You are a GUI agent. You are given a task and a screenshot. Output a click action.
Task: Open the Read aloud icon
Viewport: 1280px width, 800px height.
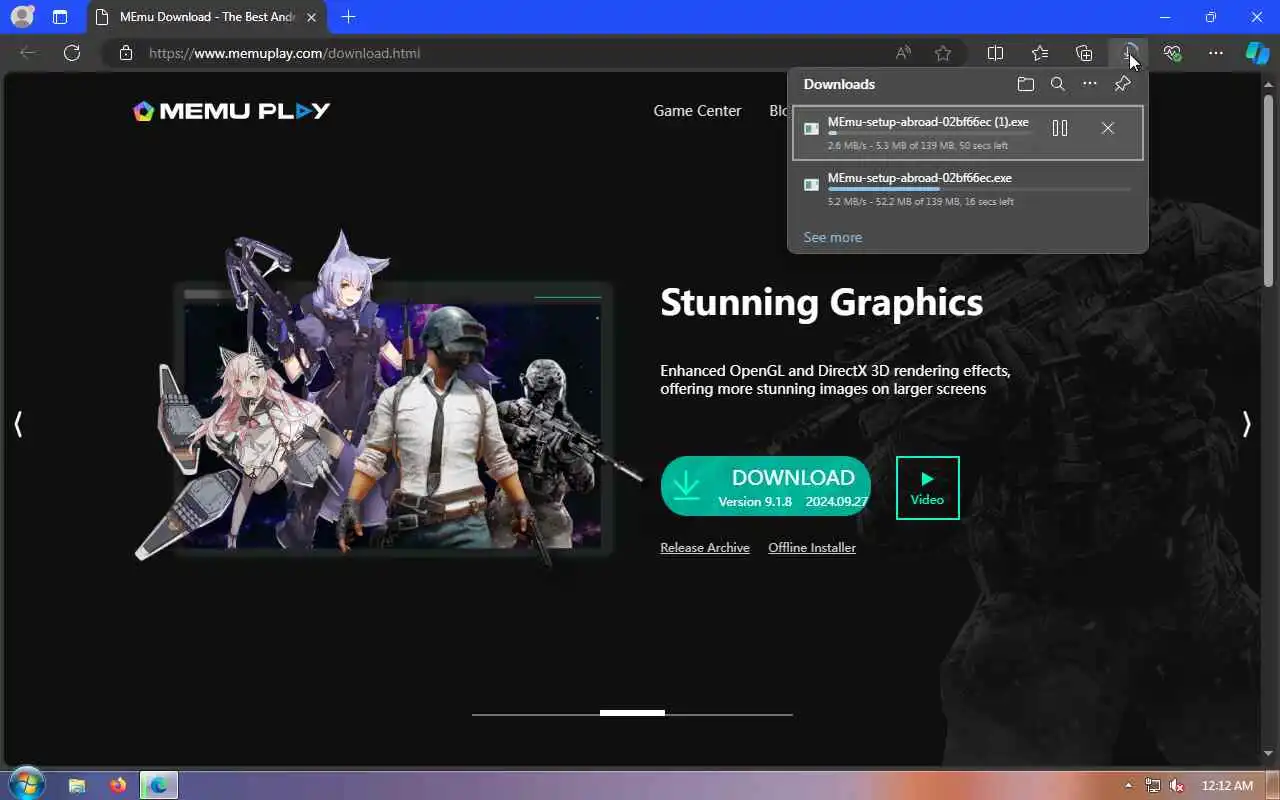pyautogui.click(x=903, y=53)
